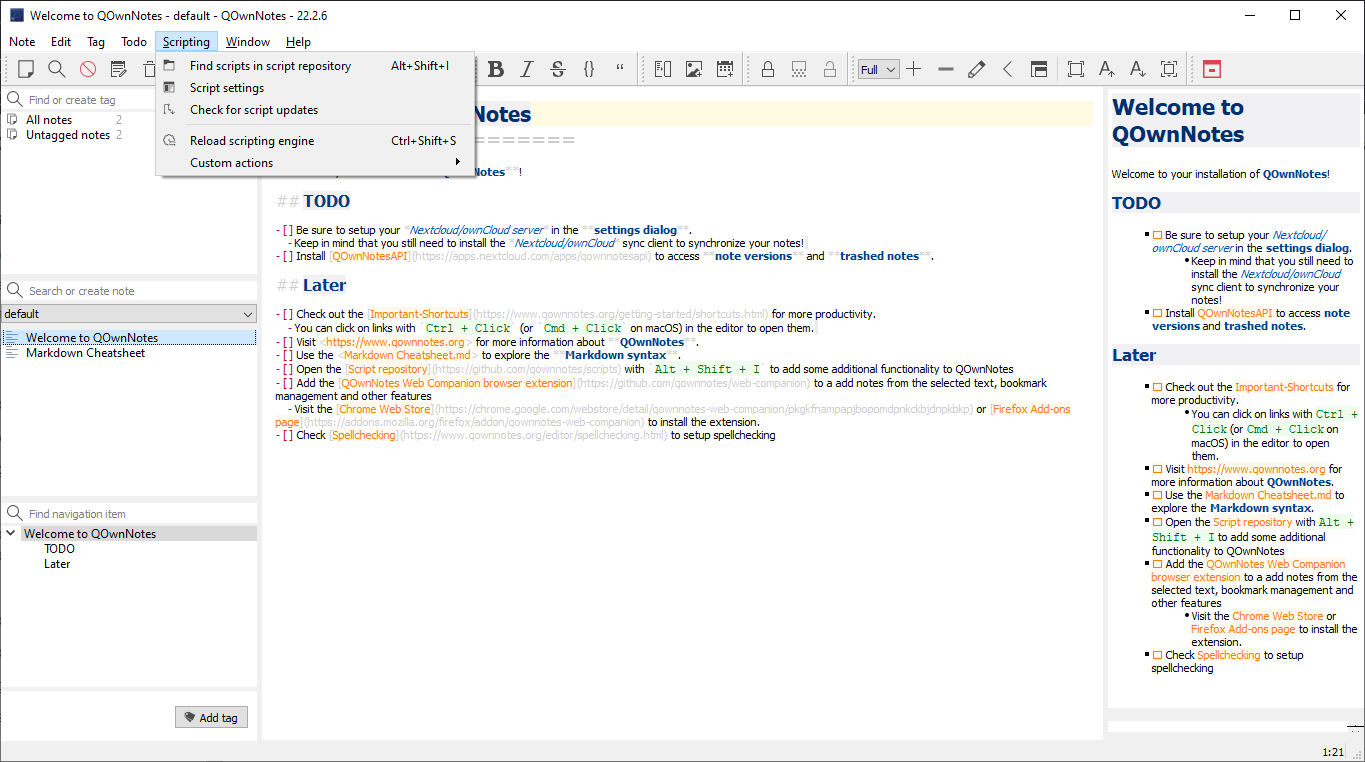Apply strikethrough formatting
The width and height of the screenshot is (1365, 762).
[x=558, y=69]
